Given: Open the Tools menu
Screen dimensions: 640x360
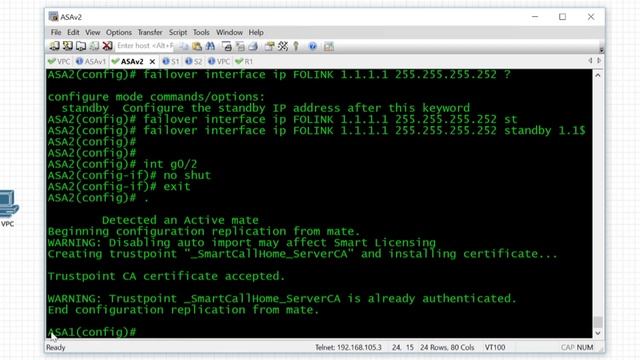Looking at the screenshot, I should tap(201, 32).
